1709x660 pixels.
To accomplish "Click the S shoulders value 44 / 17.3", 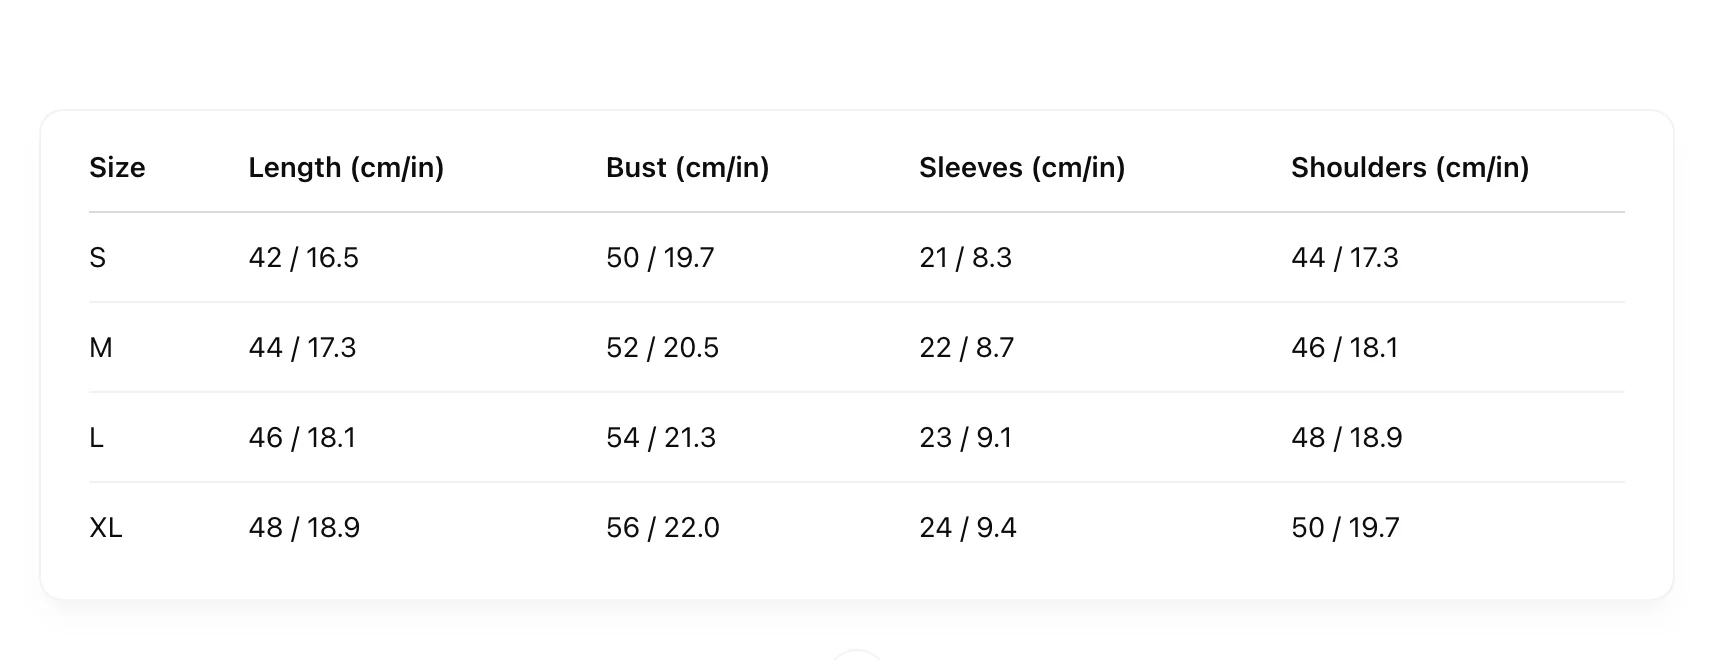I will [1344, 258].
